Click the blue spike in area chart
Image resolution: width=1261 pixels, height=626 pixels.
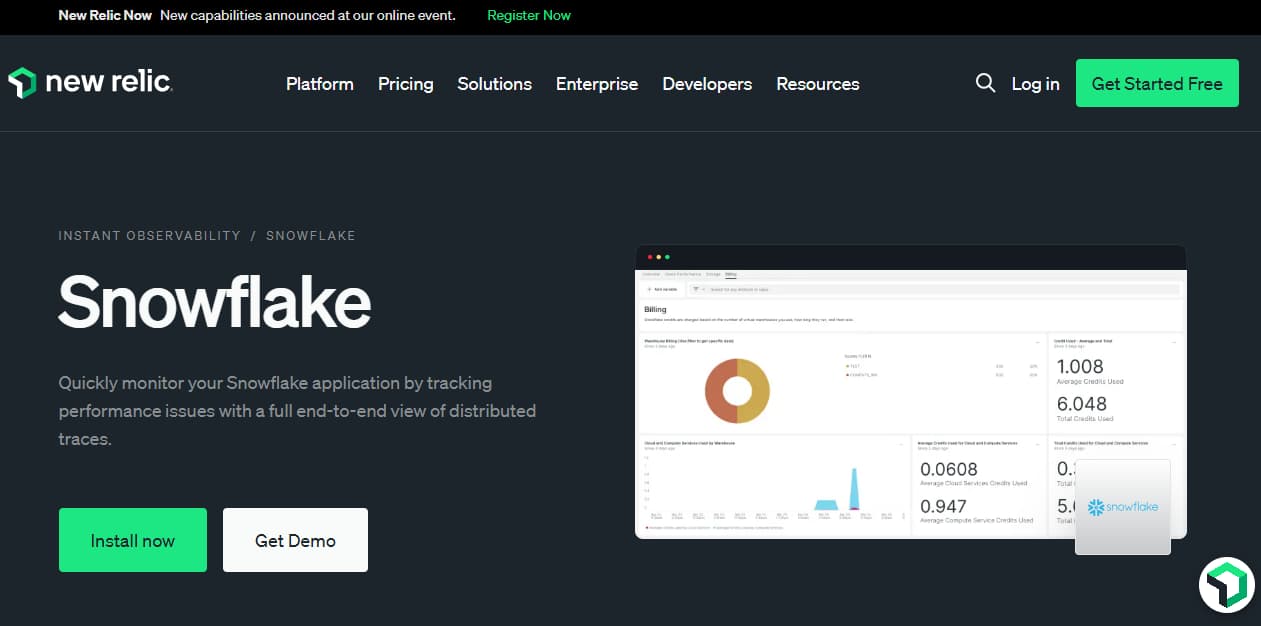coord(854,490)
